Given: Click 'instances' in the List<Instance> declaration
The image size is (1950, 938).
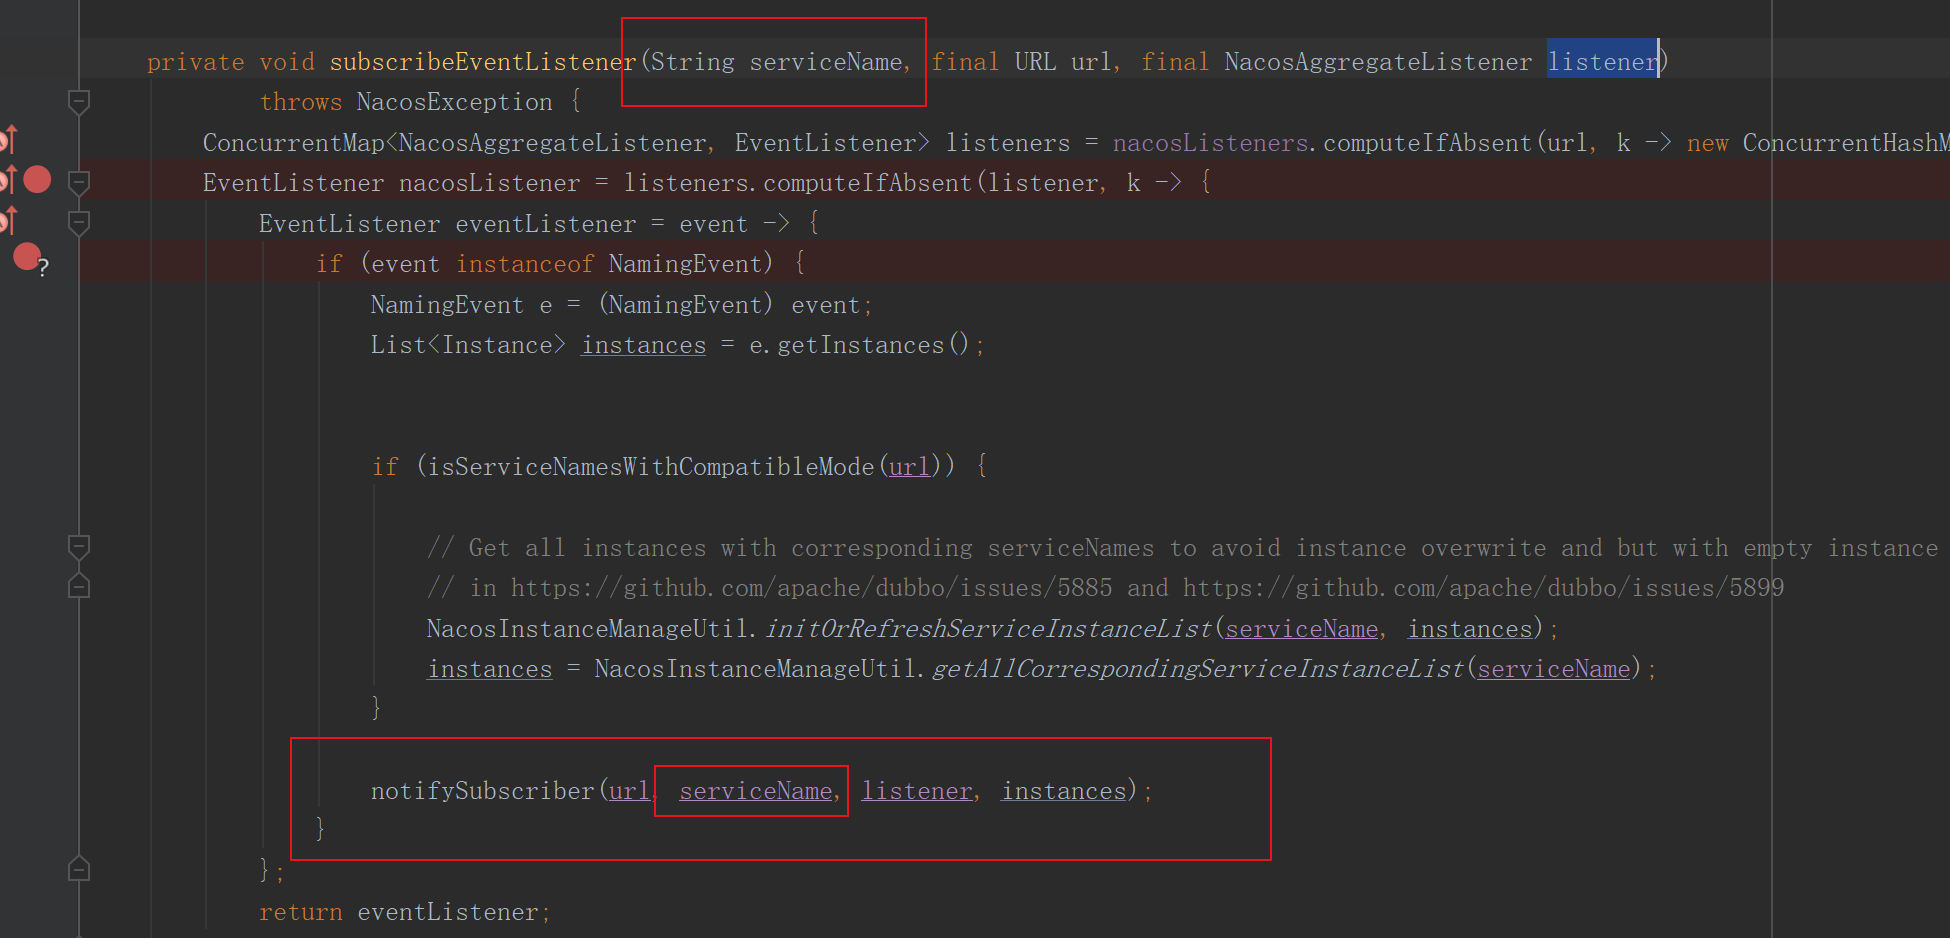Looking at the screenshot, I should (x=644, y=345).
